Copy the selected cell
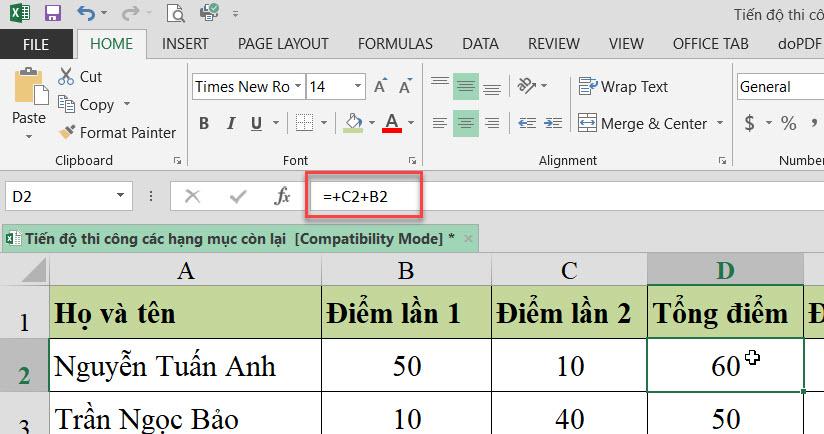Viewport: 824px width, 434px height. (x=86, y=105)
